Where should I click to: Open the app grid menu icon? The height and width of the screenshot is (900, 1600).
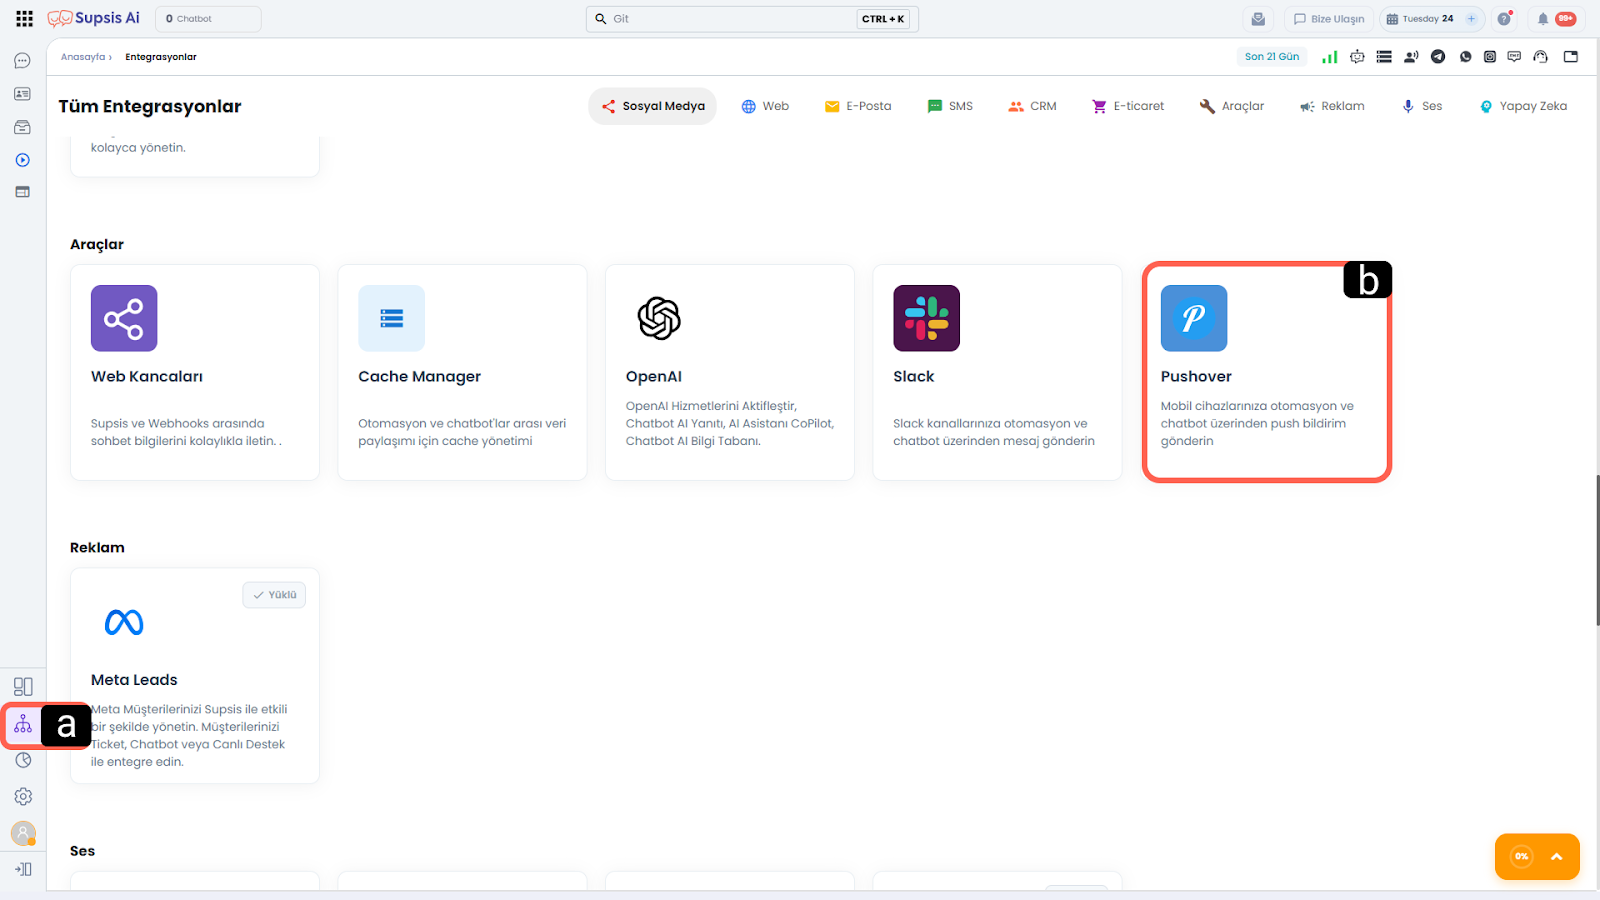24,19
